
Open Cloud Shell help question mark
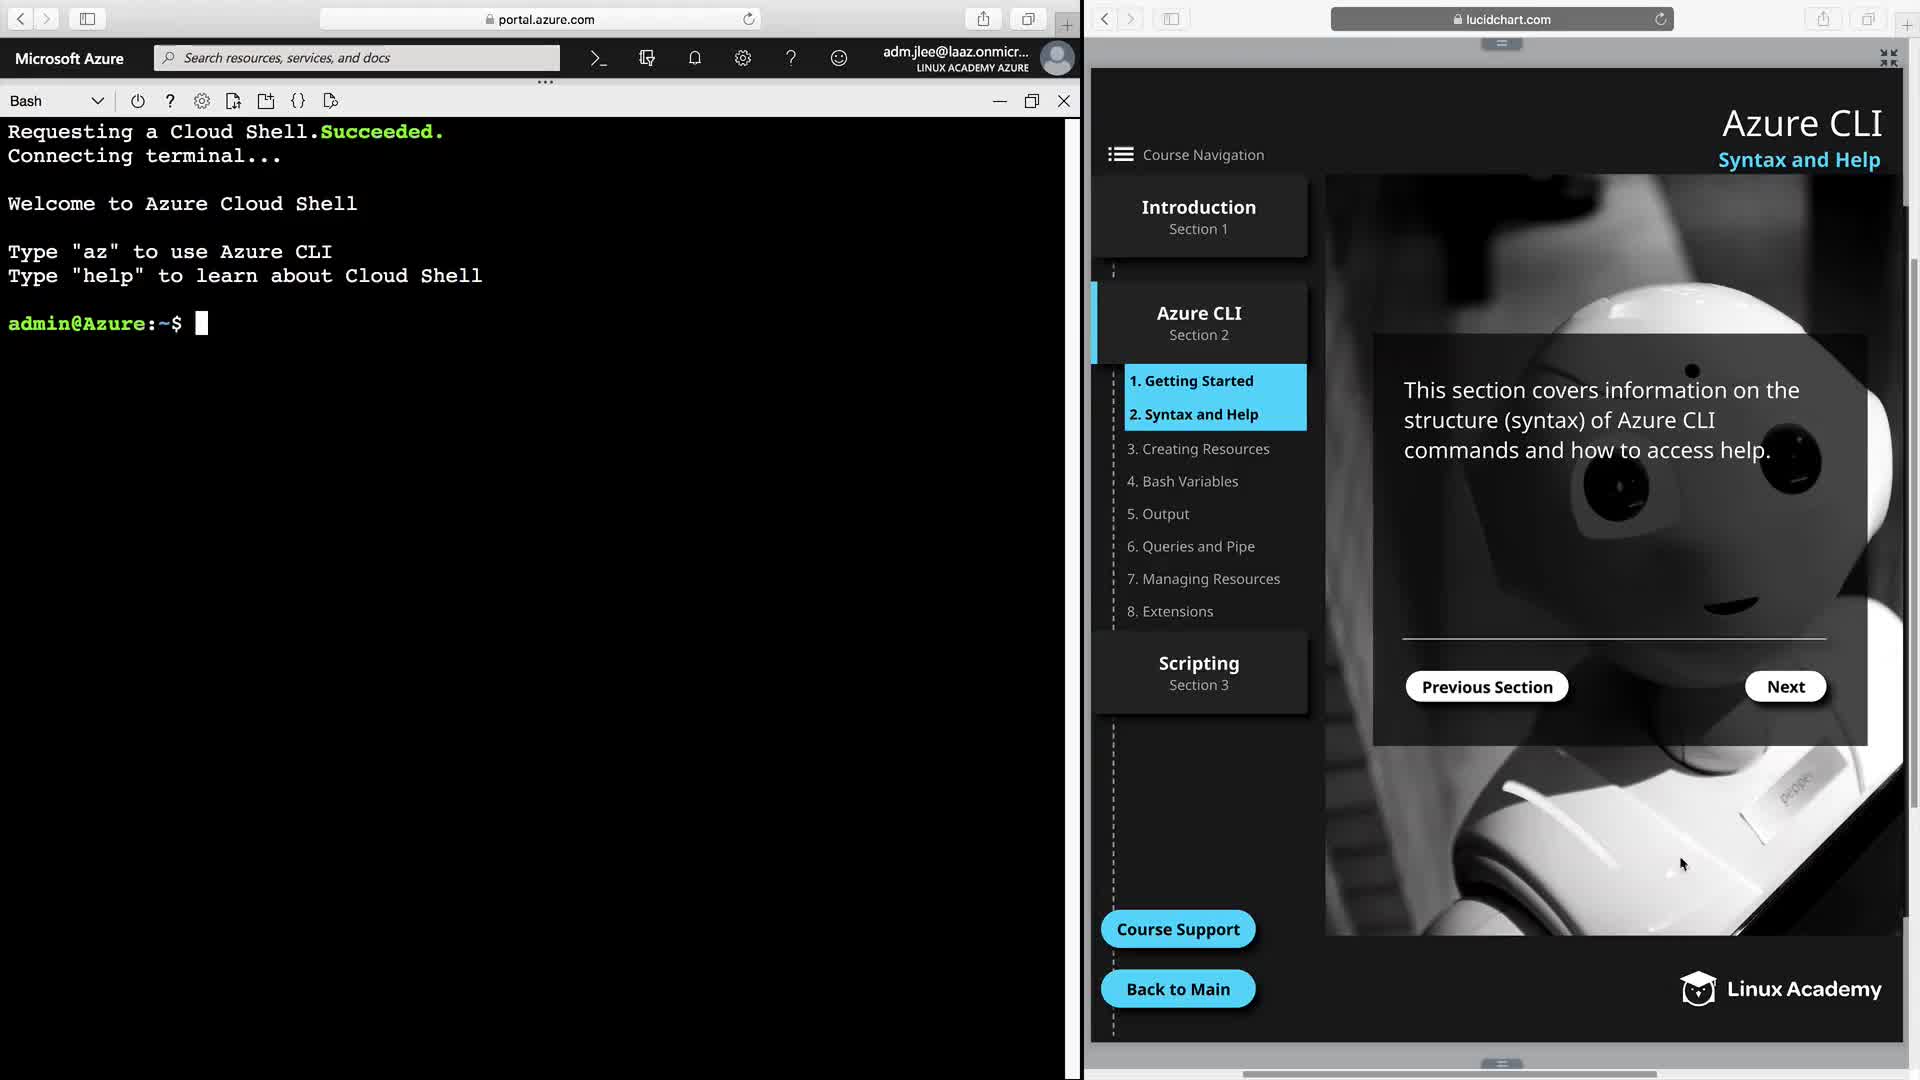(170, 101)
